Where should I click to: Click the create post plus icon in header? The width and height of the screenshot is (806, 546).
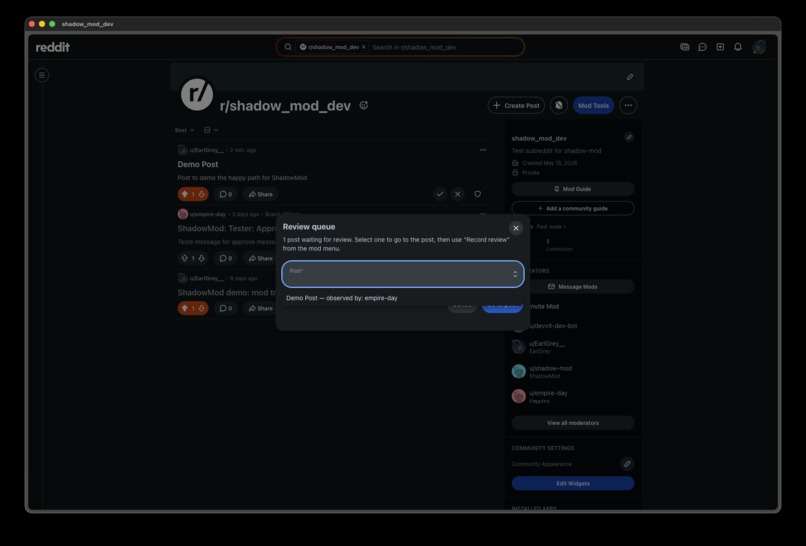click(x=720, y=47)
